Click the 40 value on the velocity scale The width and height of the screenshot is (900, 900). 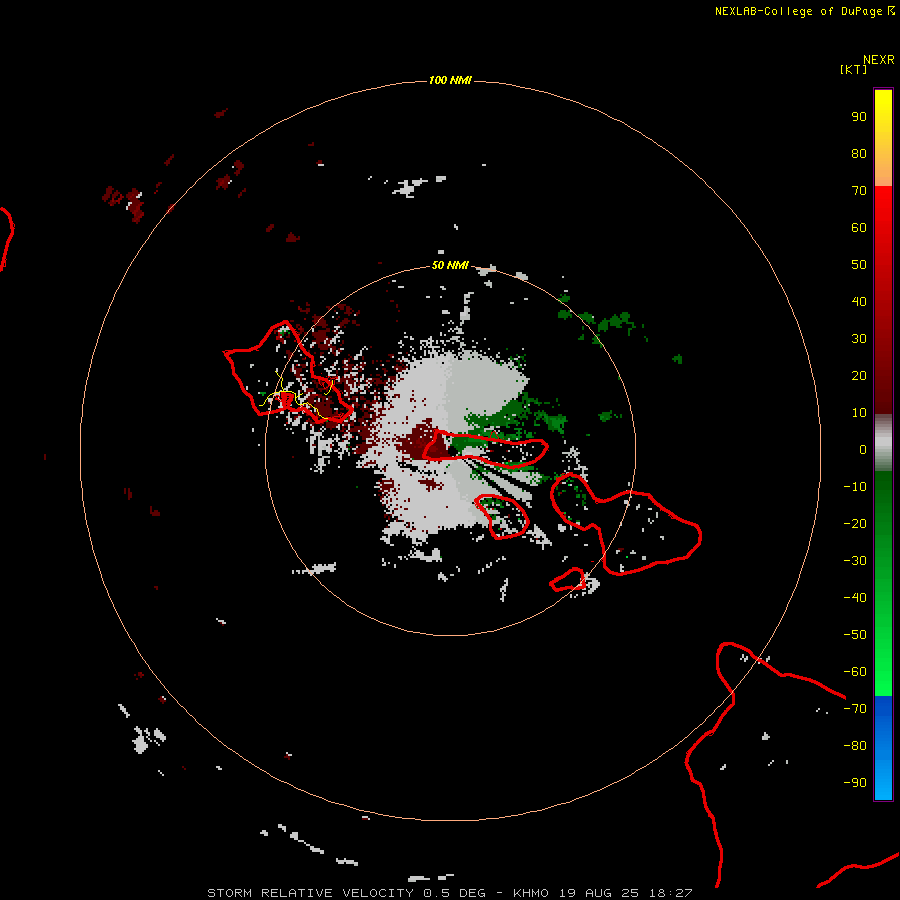[x=859, y=302]
